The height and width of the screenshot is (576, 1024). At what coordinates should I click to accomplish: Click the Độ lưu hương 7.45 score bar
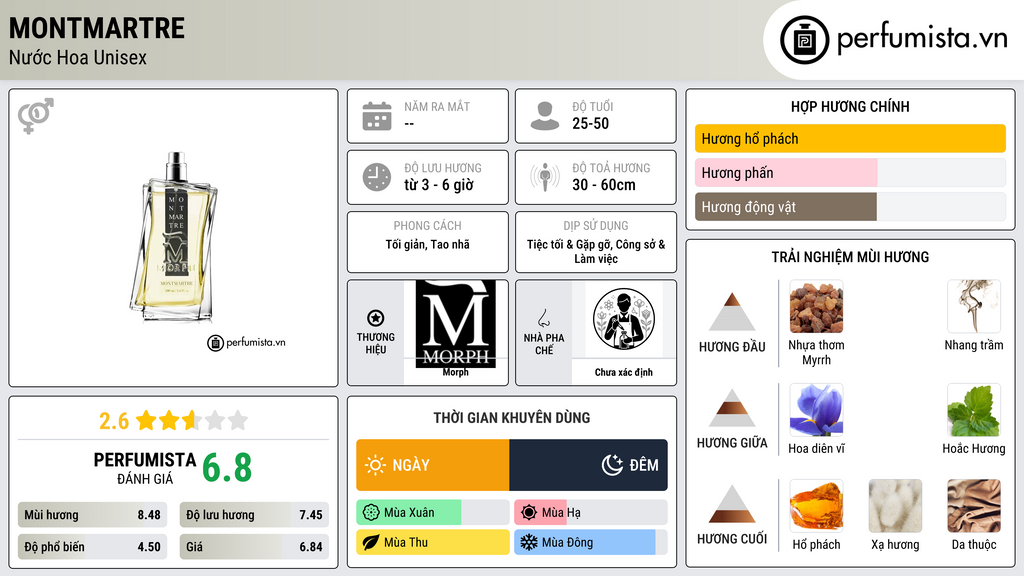click(x=254, y=515)
